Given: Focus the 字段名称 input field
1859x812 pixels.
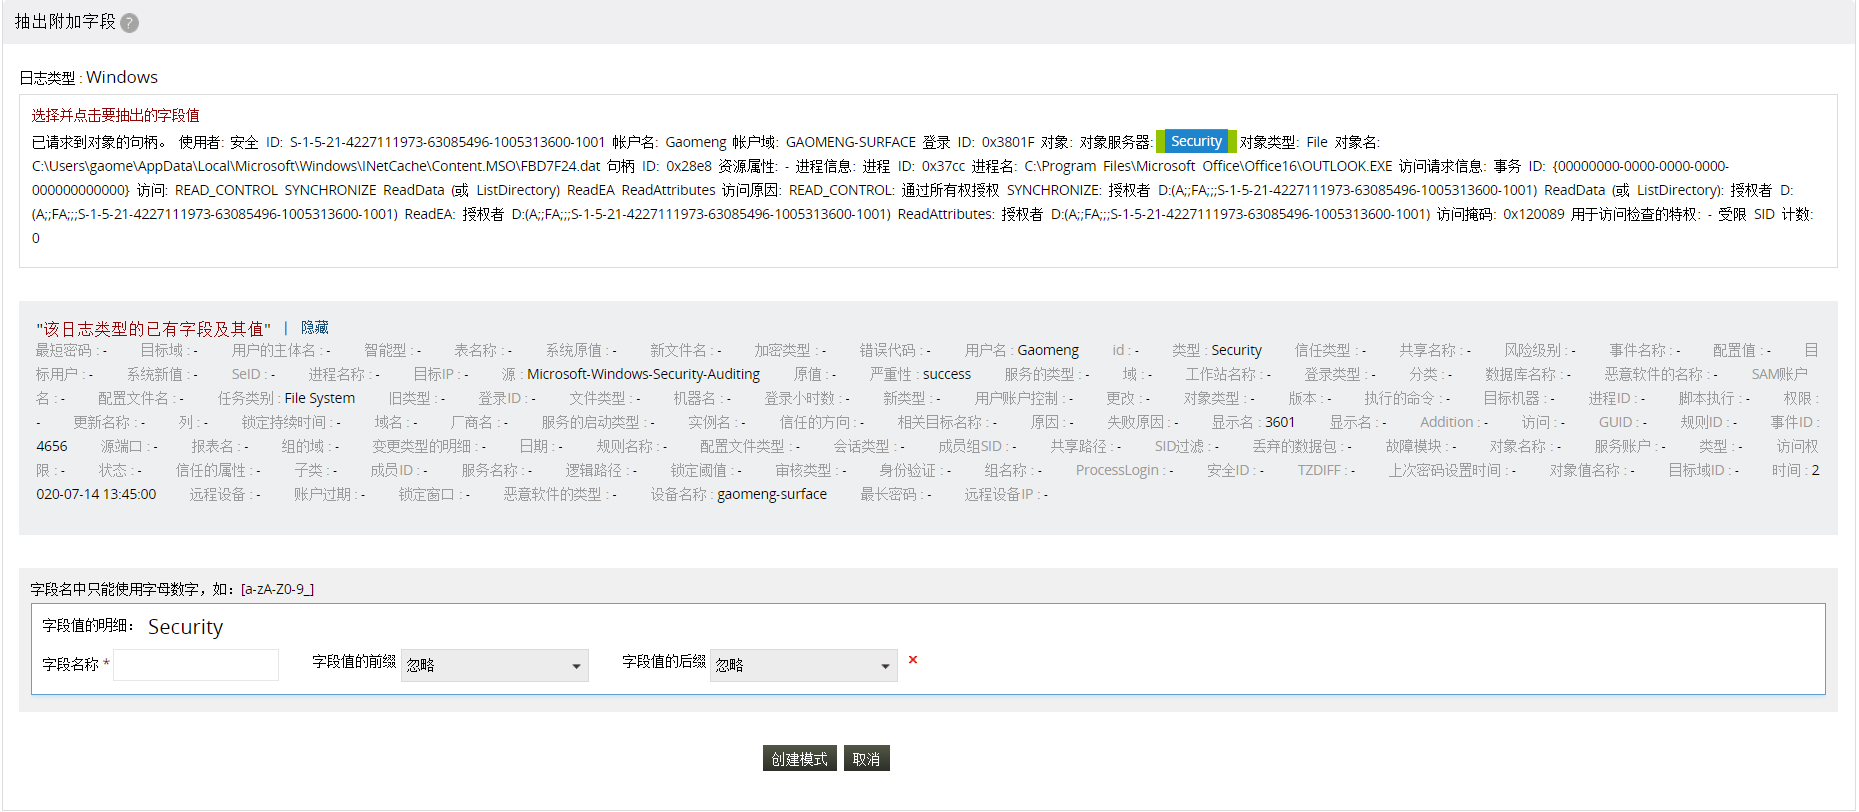Looking at the screenshot, I should tap(196, 665).
